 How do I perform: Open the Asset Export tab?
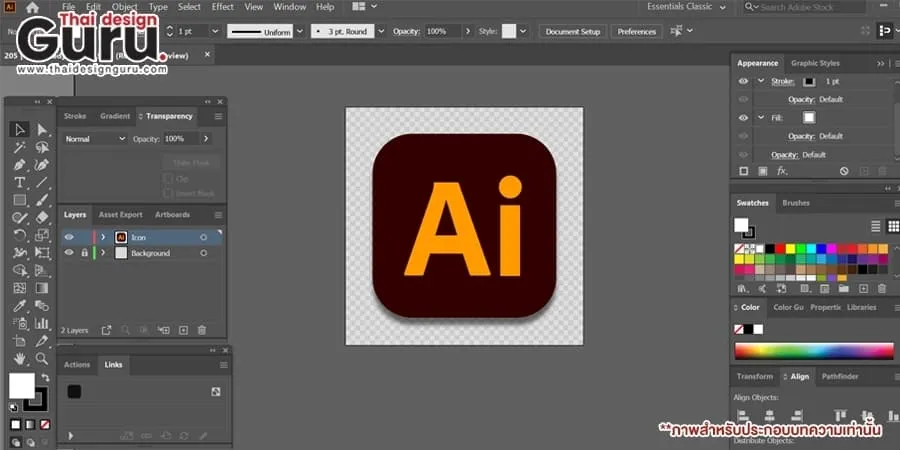[121, 215]
